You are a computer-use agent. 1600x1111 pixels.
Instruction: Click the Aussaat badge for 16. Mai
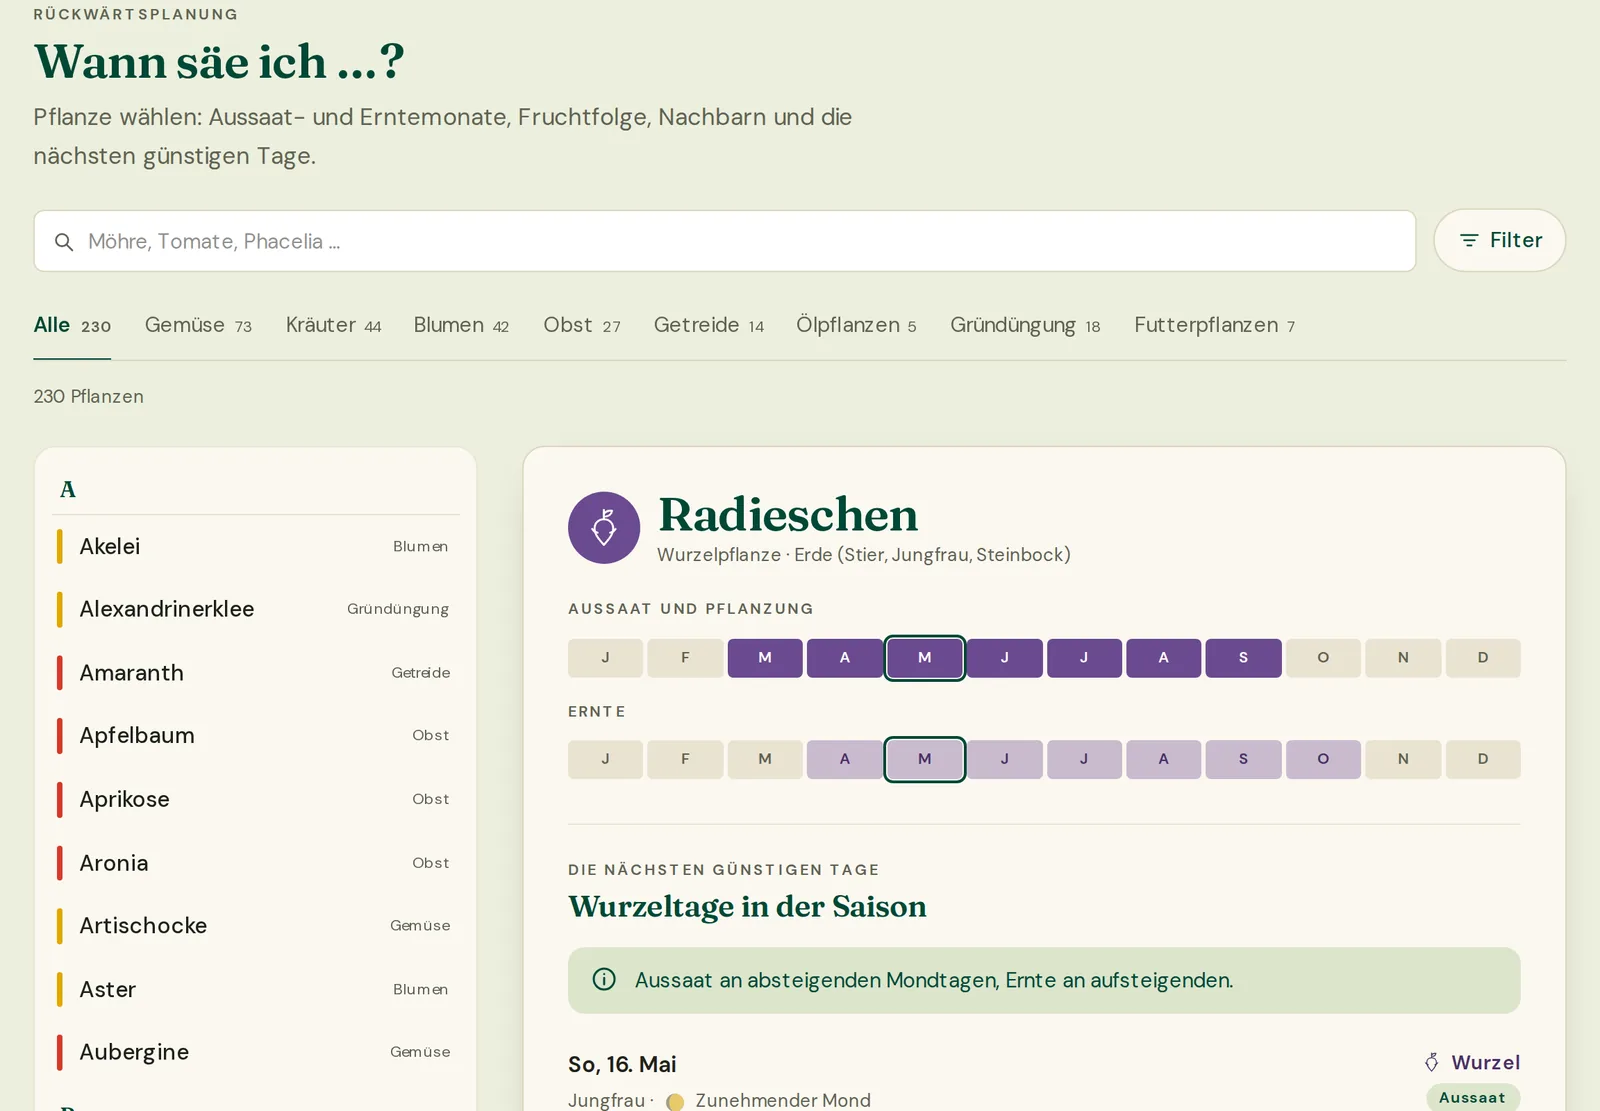tap(1472, 1097)
